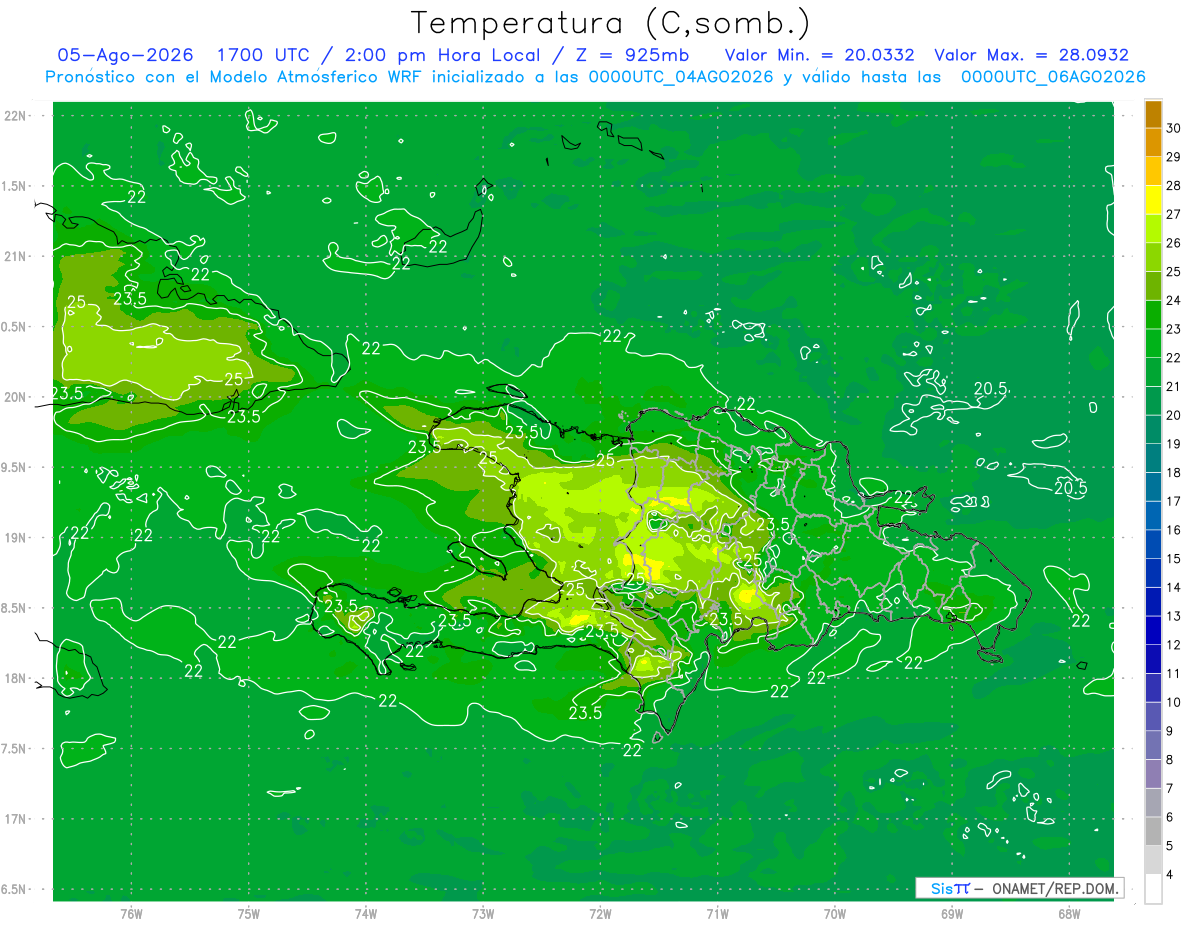
Task: Click the "72W" longitude axis label
Action: click(600, 914)
